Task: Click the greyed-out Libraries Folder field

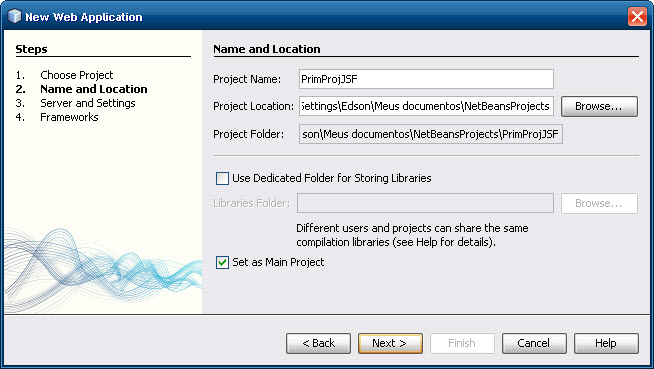Action: click(x=425, y=203)
